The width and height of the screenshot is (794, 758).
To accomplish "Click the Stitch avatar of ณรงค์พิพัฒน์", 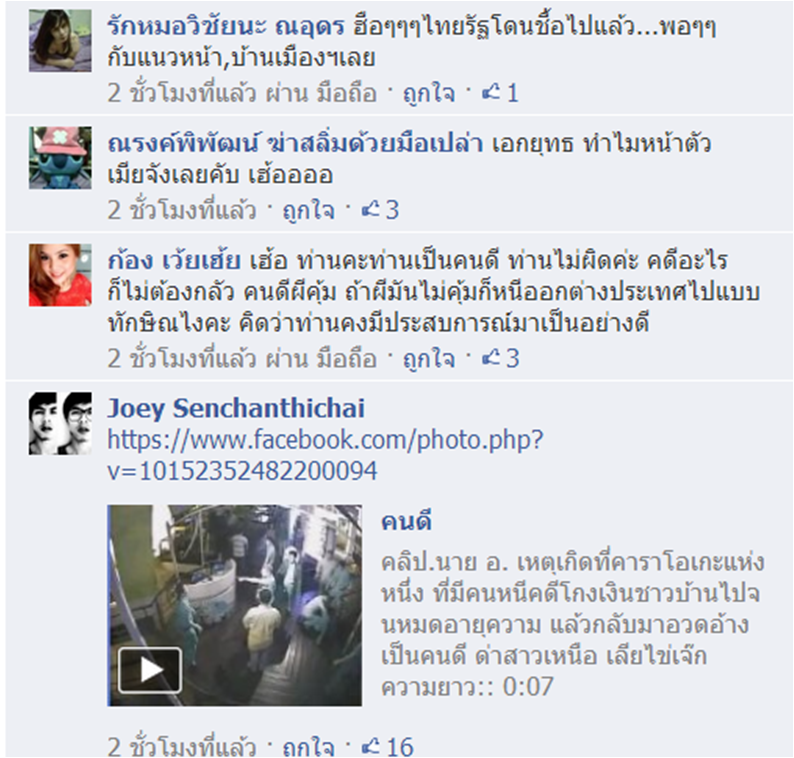I will click(x=60, y=157).
